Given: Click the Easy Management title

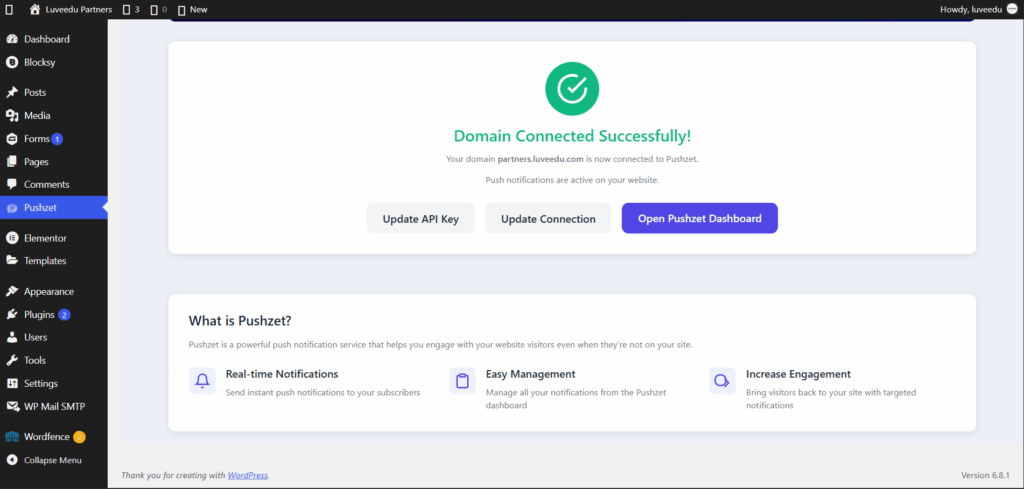Looking at the screenshot, I should 530,374.
